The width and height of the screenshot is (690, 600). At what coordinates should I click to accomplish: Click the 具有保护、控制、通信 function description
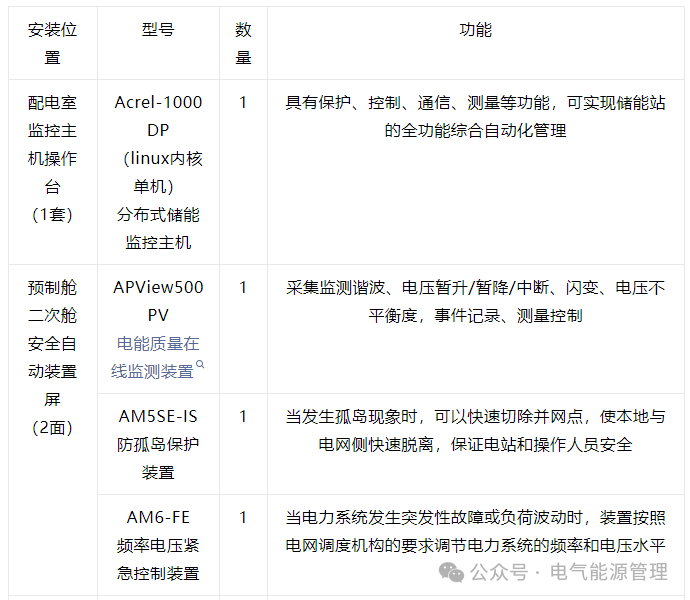point(475,116)
